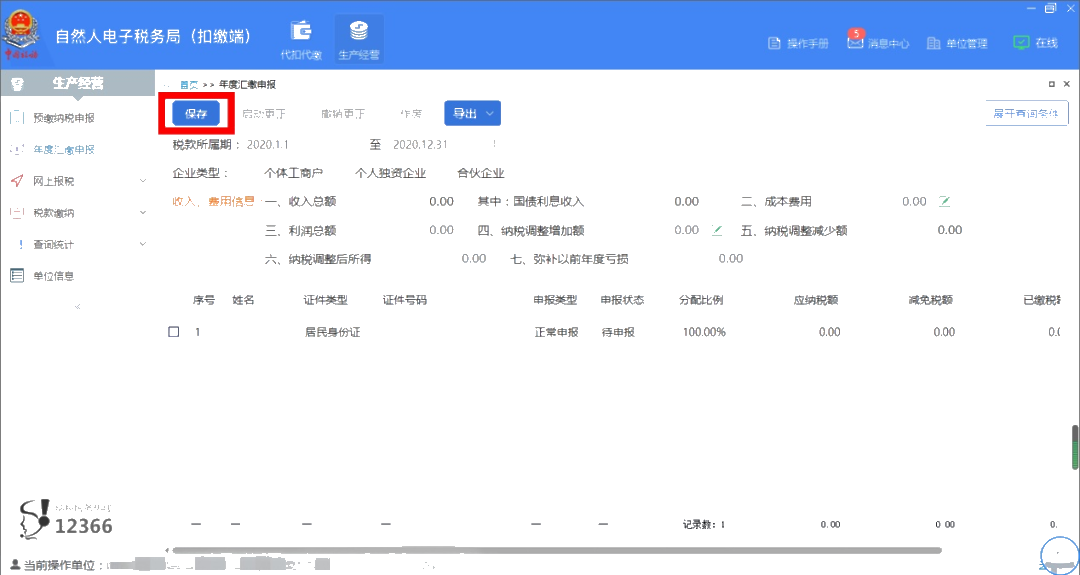Click the 作废 button
This screenshot has width=1080, height=575.
tap(411, 114)
